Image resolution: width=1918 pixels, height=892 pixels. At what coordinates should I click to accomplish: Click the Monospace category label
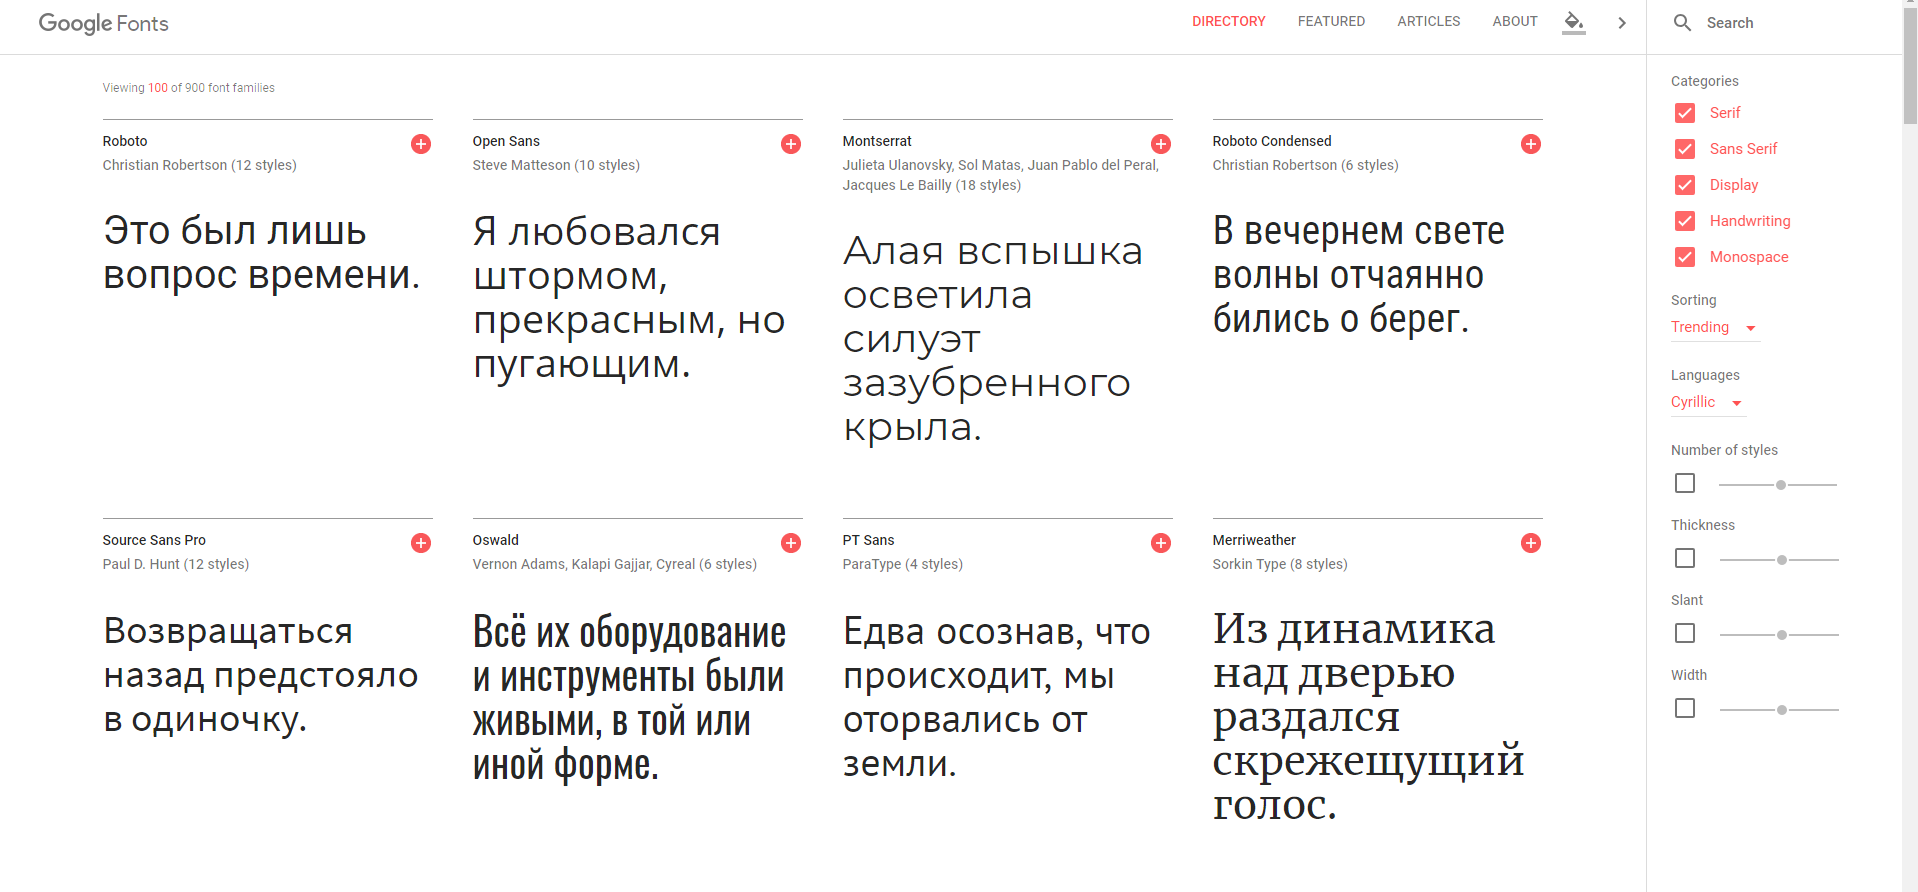(x=1749, y=257)
